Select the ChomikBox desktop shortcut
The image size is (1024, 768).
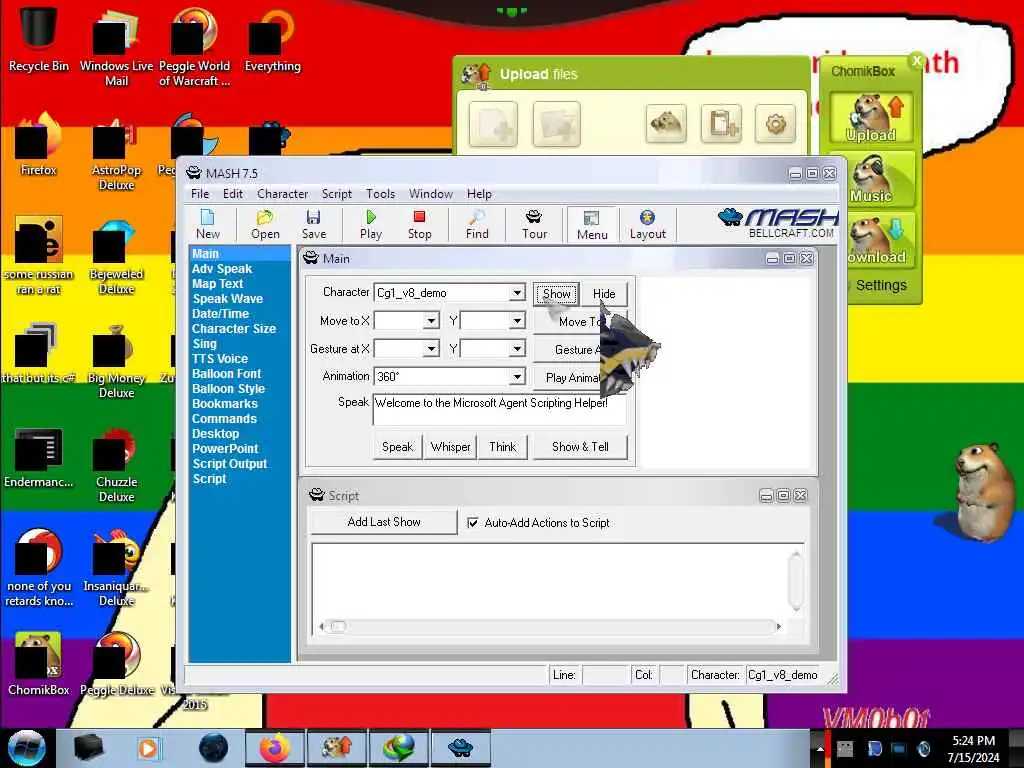pyautogui.click(x=38, y=664)
